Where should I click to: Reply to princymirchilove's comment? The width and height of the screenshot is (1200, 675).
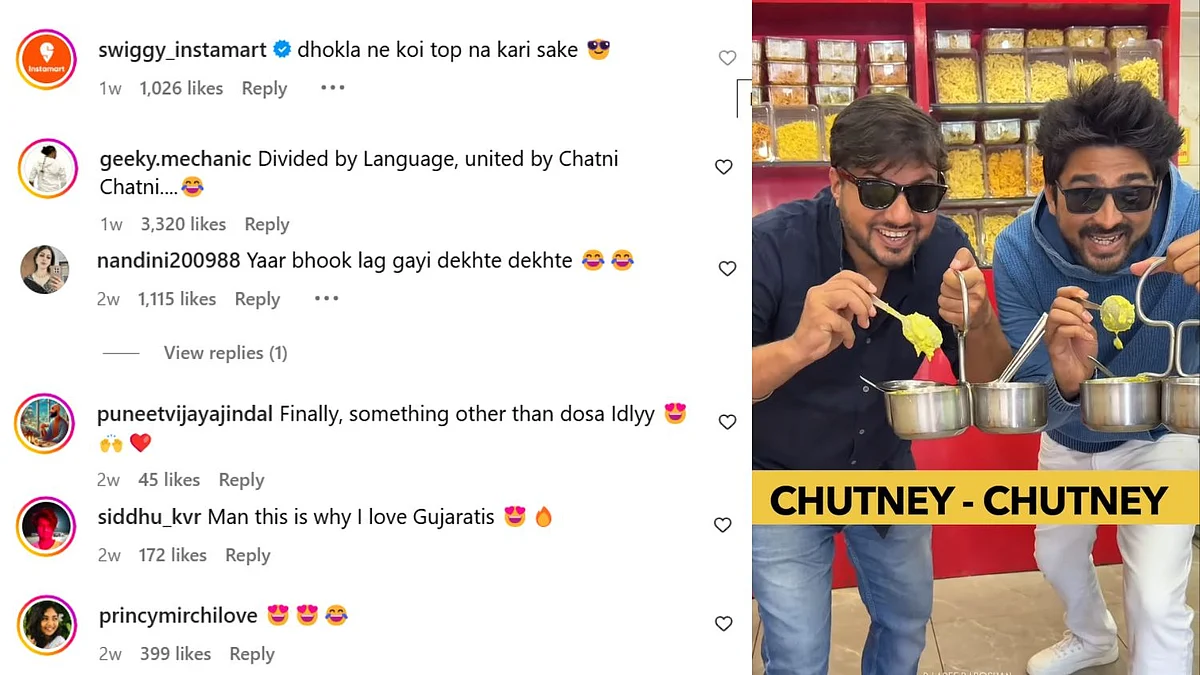click(252, 654)
